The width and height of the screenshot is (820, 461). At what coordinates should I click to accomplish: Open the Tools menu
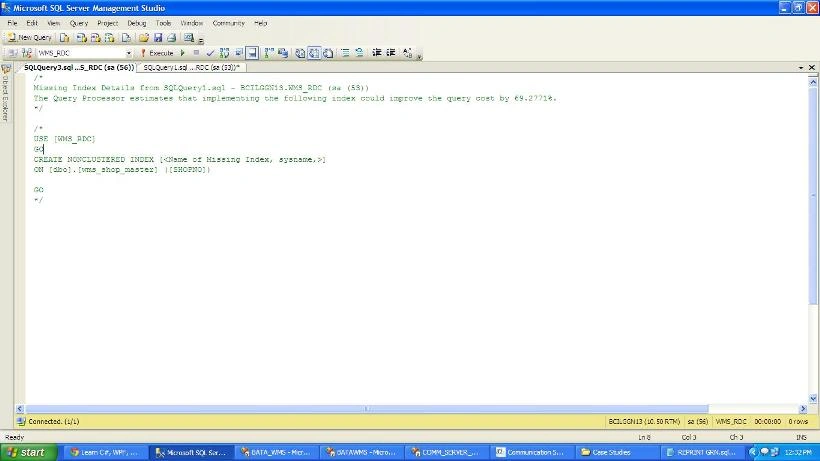point(163,23)
